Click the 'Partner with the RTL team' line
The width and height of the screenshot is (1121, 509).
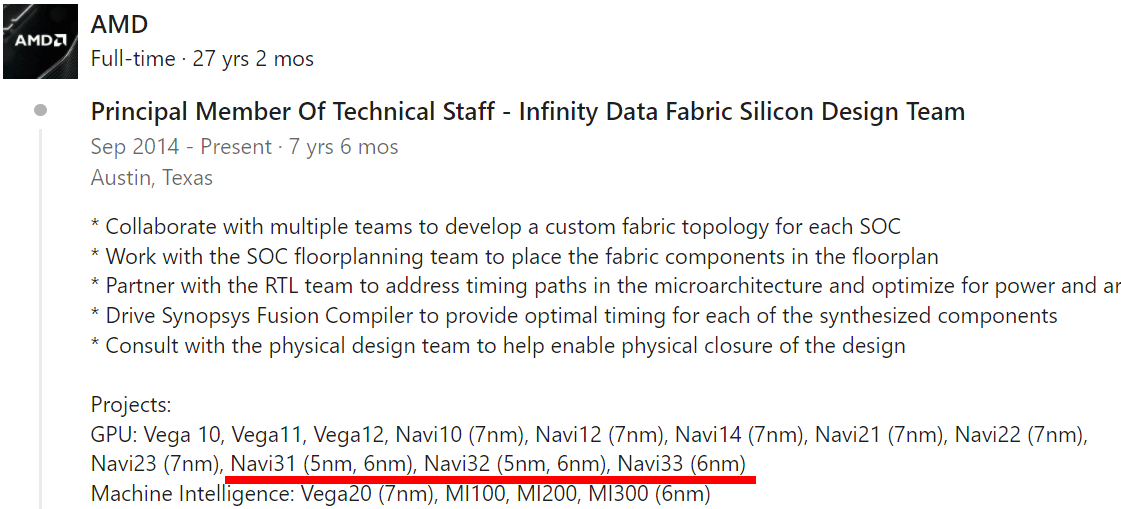(x=600, y=286)
